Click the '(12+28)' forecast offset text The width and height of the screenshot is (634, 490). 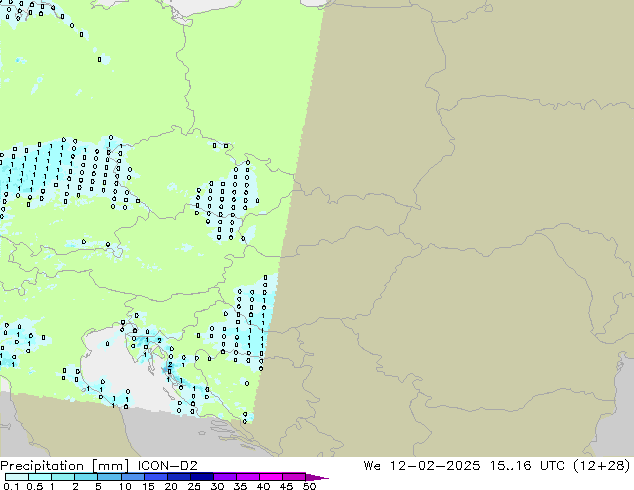602,466
